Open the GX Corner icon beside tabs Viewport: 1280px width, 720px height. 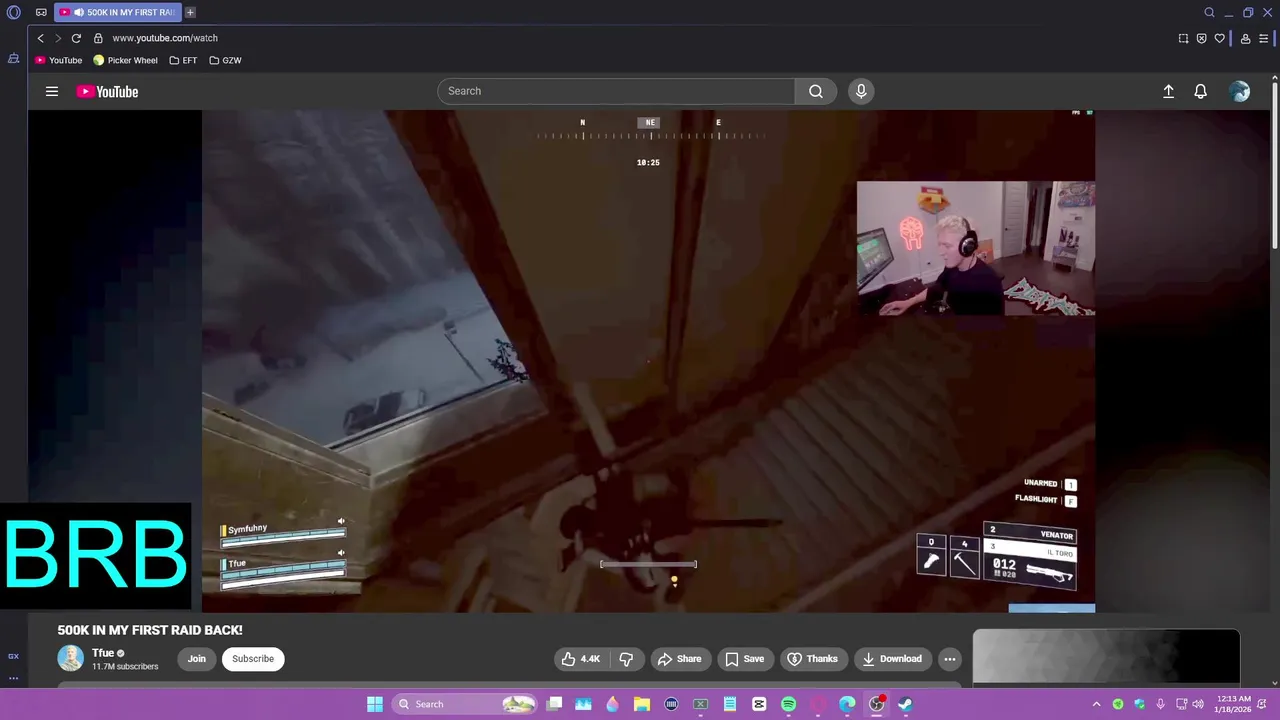tap(41, 12)
